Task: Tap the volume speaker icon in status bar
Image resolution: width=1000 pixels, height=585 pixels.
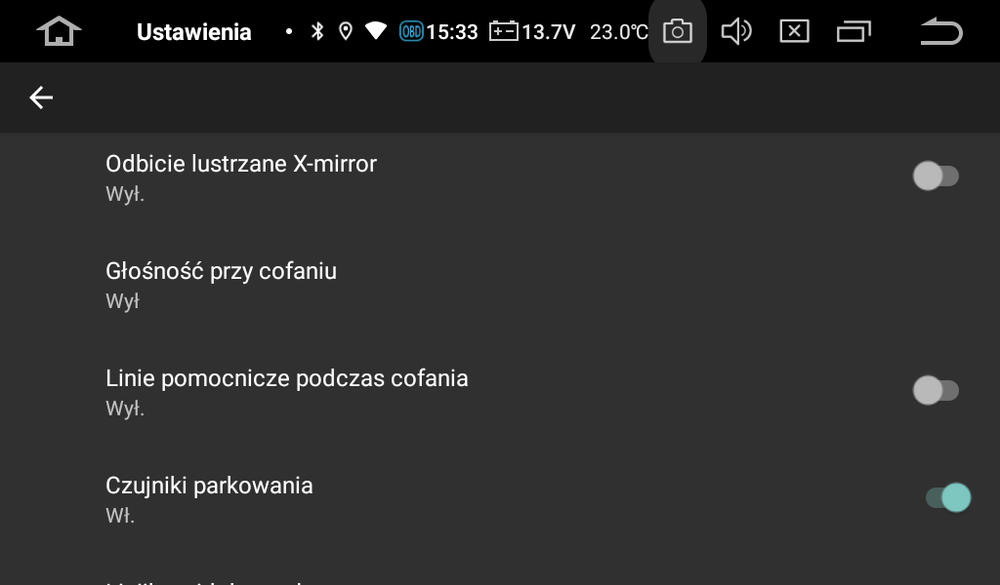Action: pyautogui.click(x=737, y=31)
